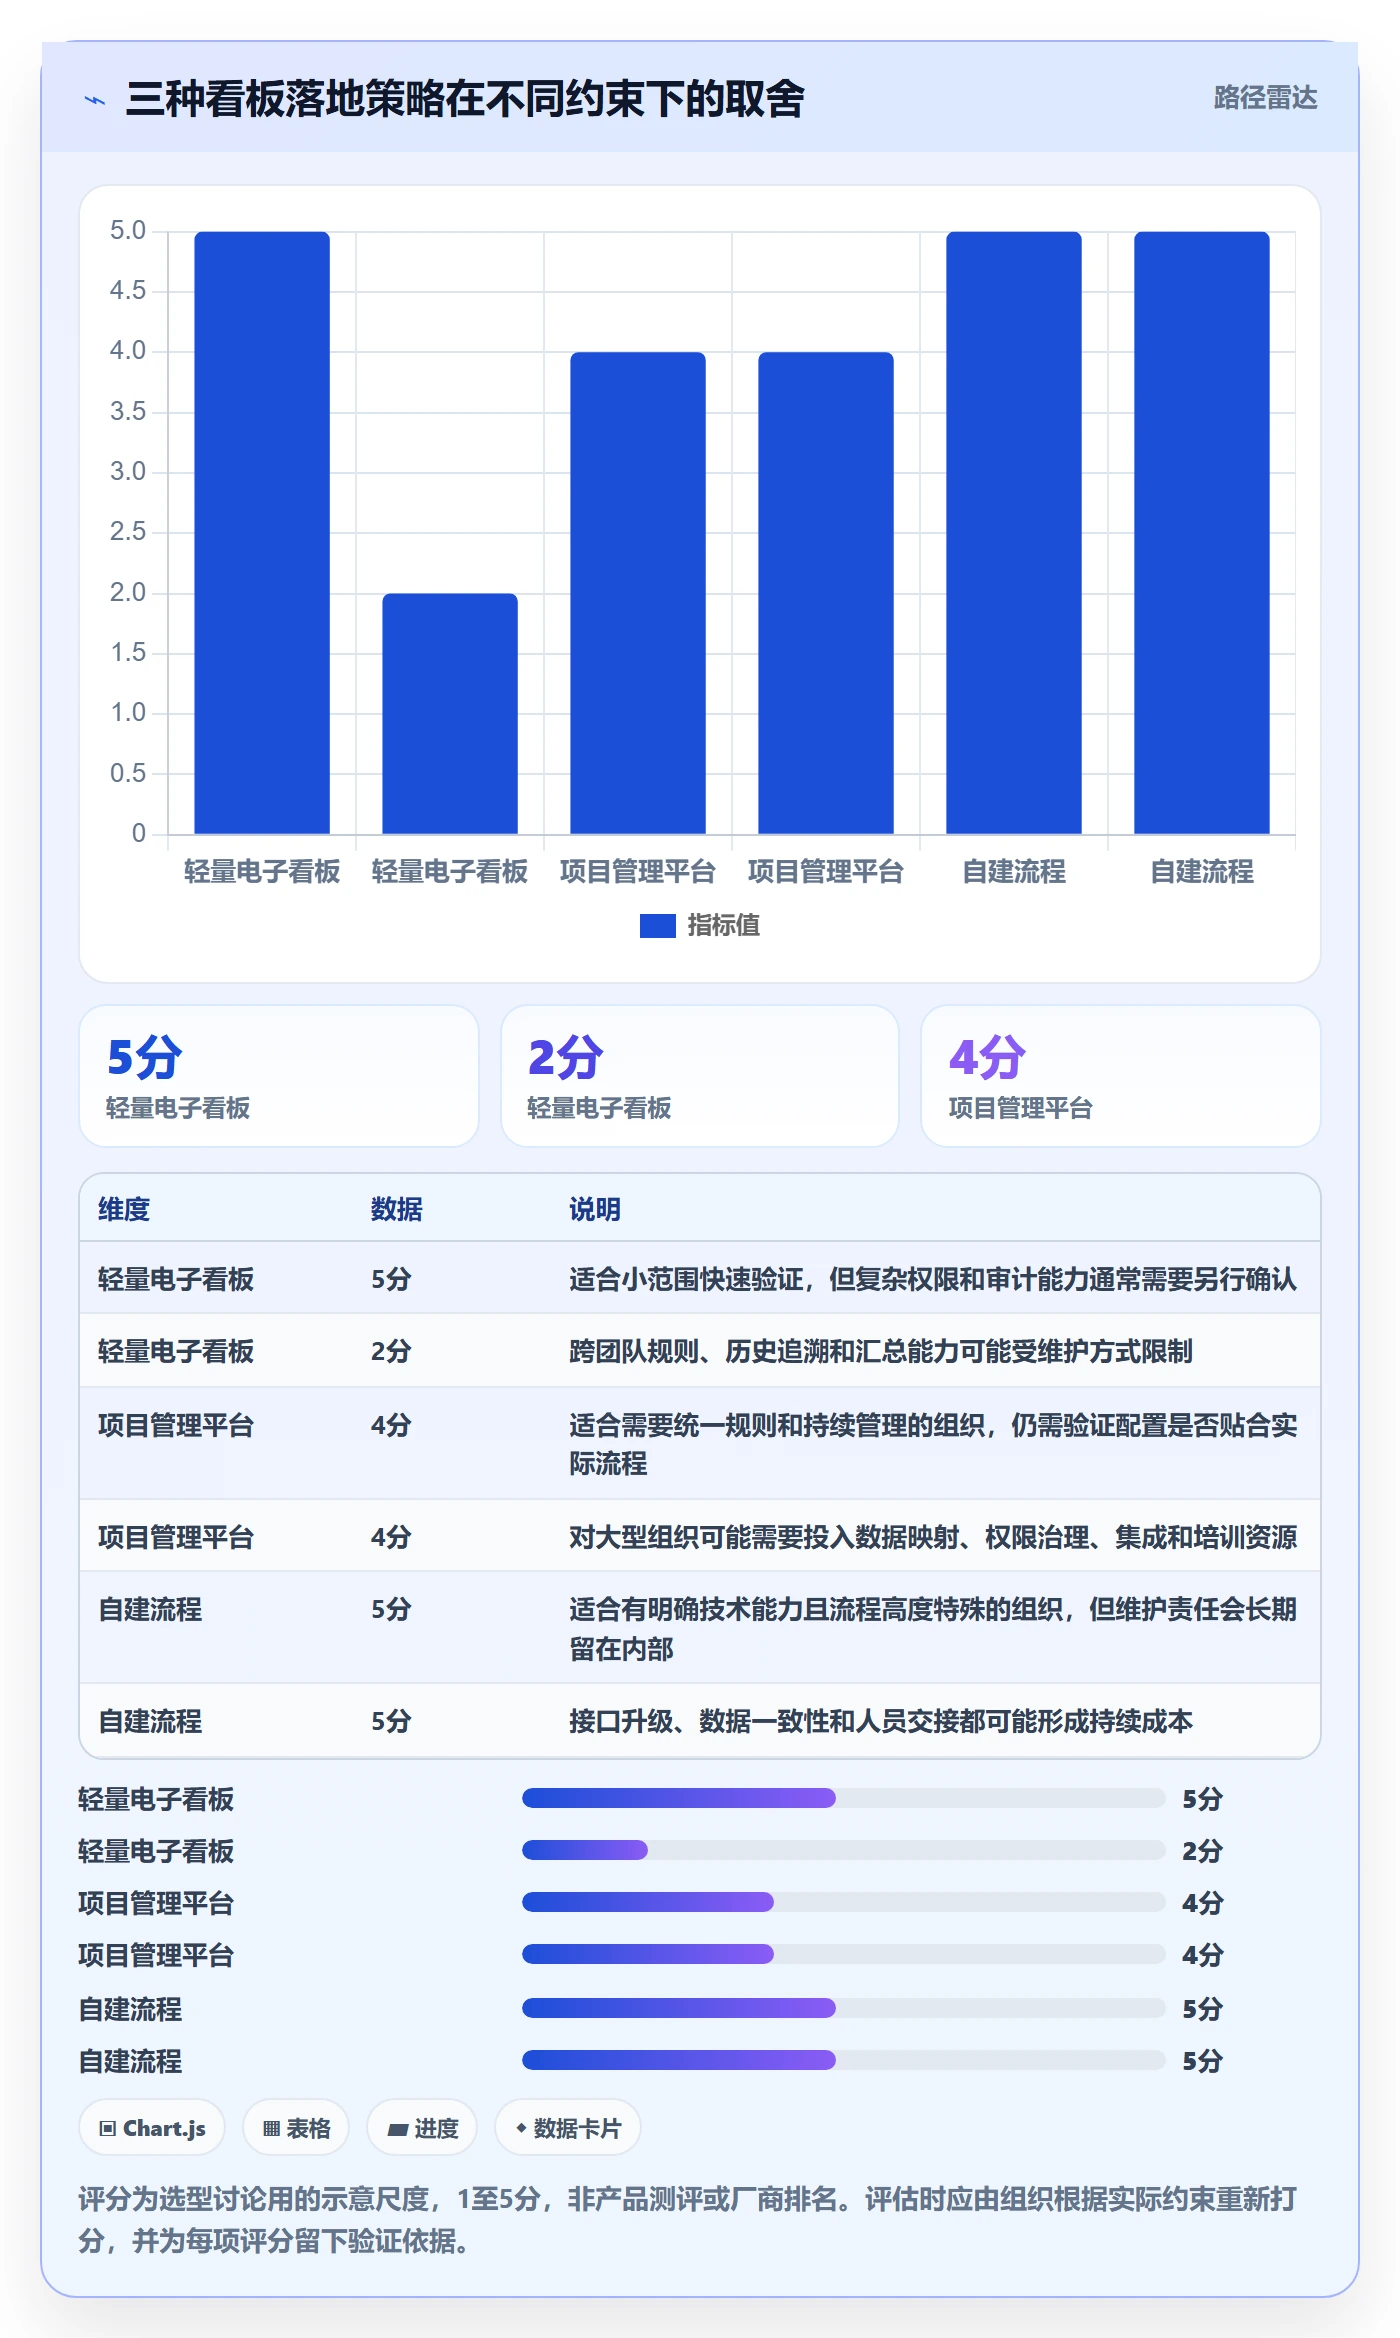1400x2338 pixels.
Task: Click the lightning icon beside the title
Action: point(95,100)
